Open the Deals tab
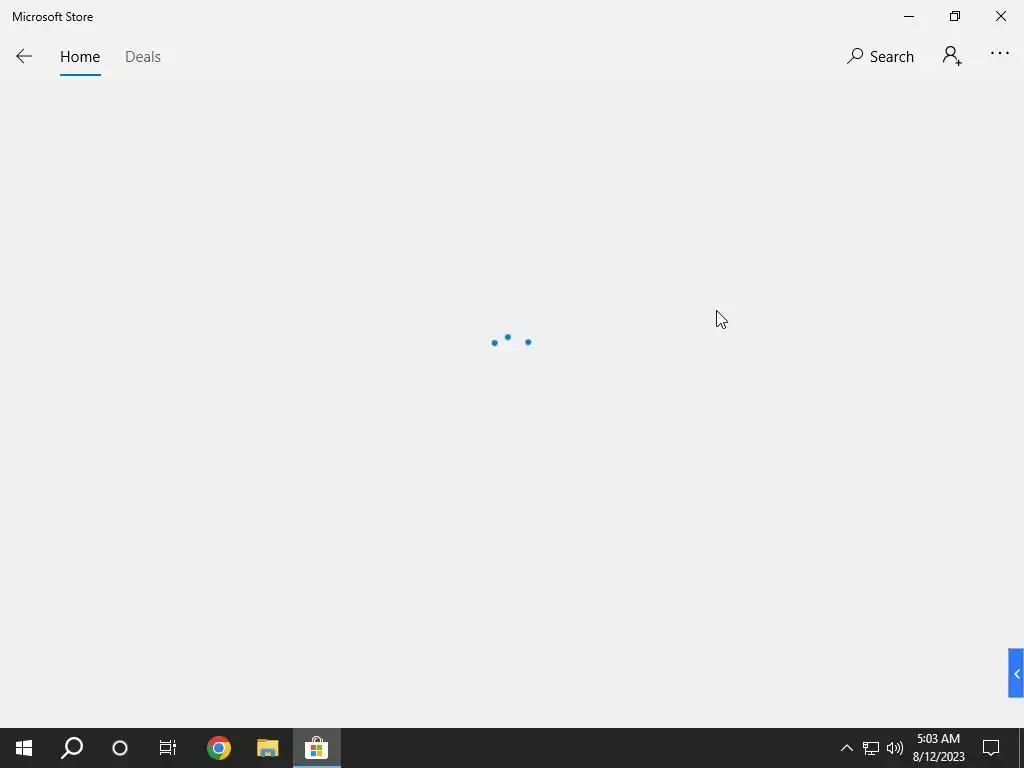The image size is (1024, 768). [x=143, y=57]
